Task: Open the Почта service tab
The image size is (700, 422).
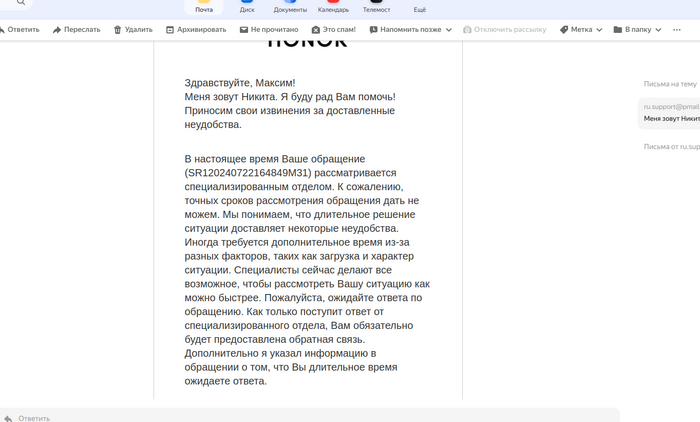Action: tap(204, 5)
